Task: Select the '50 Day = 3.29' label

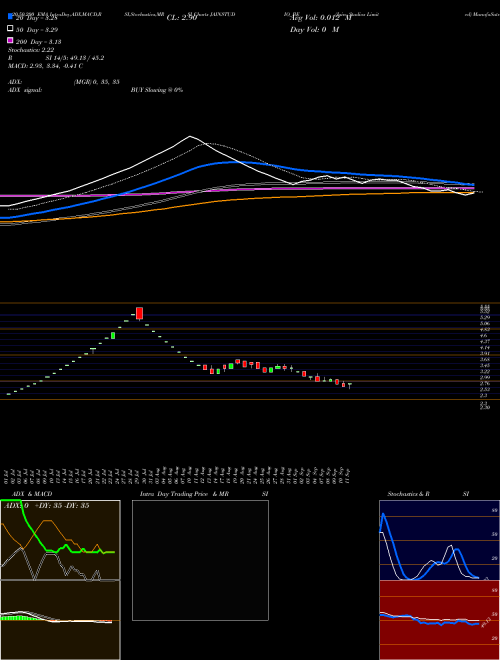Action: [x=37, y=30]
